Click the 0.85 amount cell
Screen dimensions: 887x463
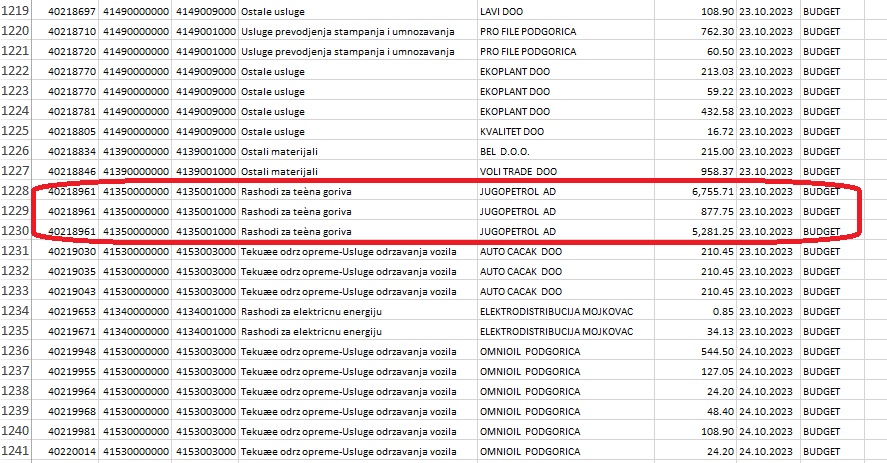tap(695, 311)
